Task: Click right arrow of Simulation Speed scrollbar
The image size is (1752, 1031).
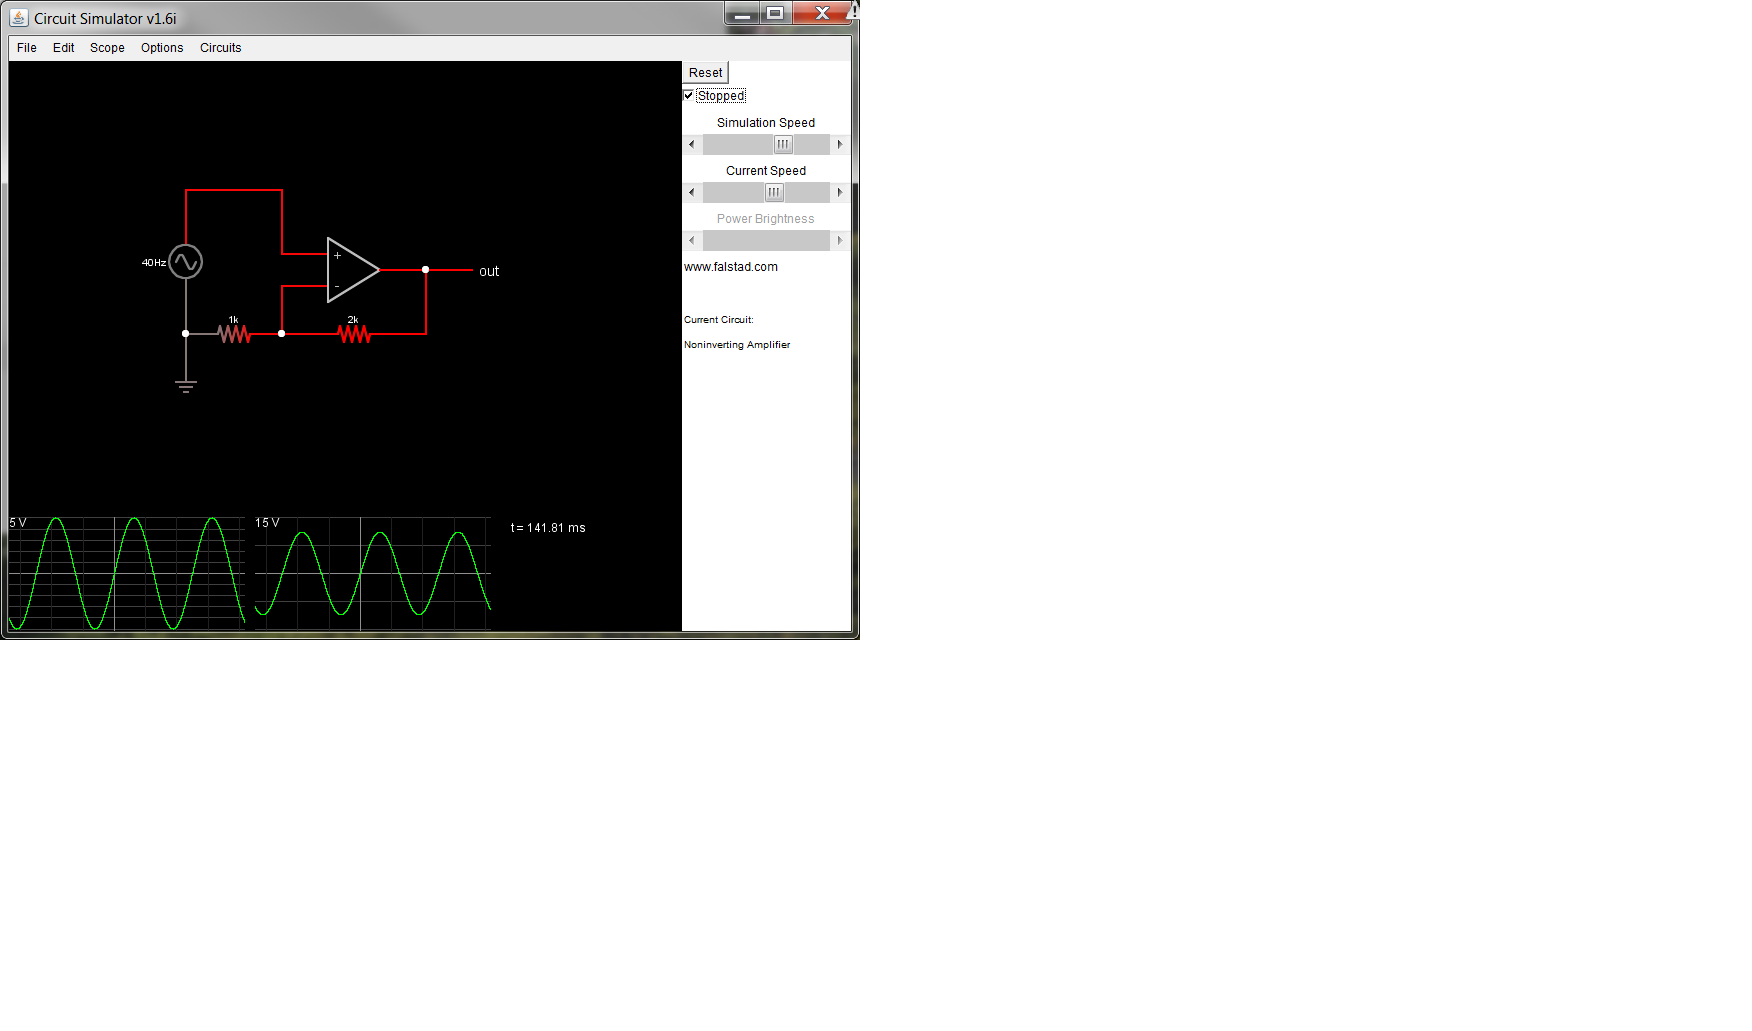Action: click(840, 144)
